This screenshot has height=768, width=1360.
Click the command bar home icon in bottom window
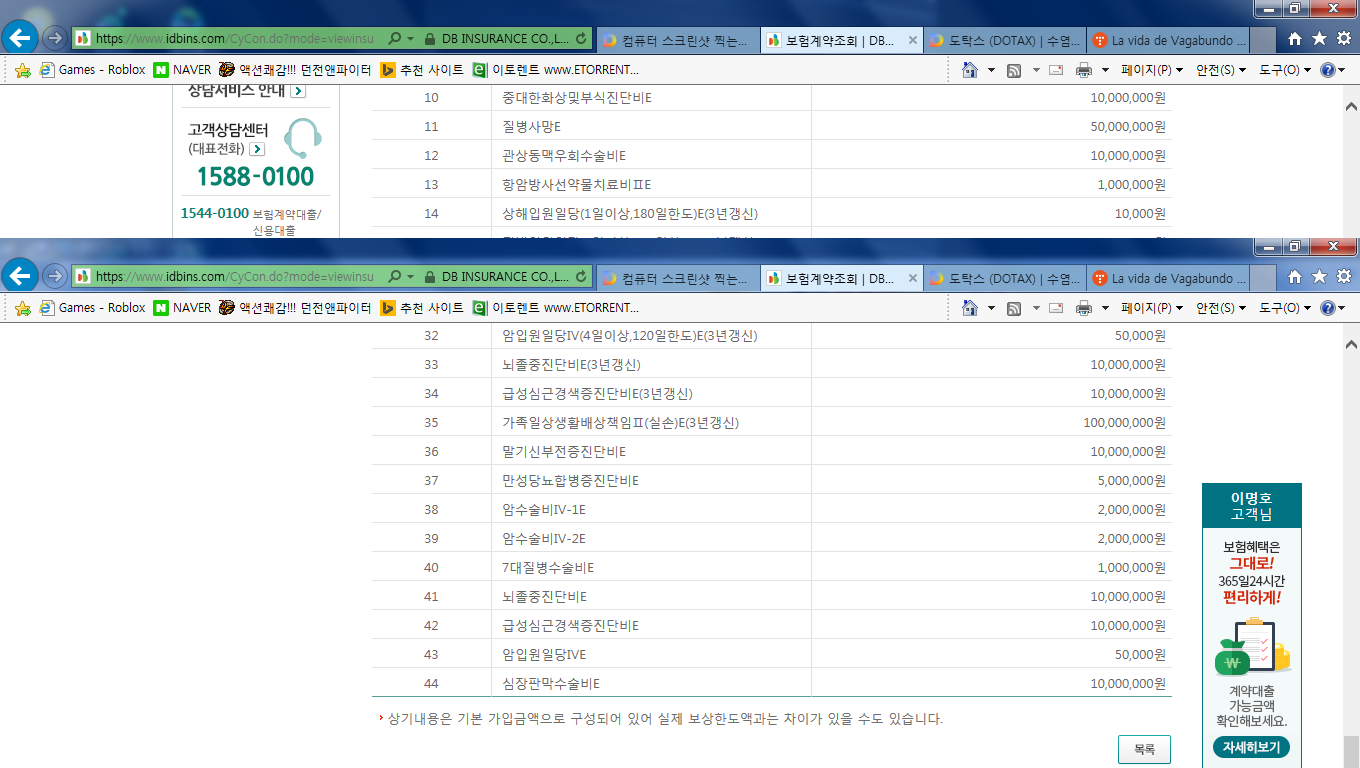click(x=969, y=308)
